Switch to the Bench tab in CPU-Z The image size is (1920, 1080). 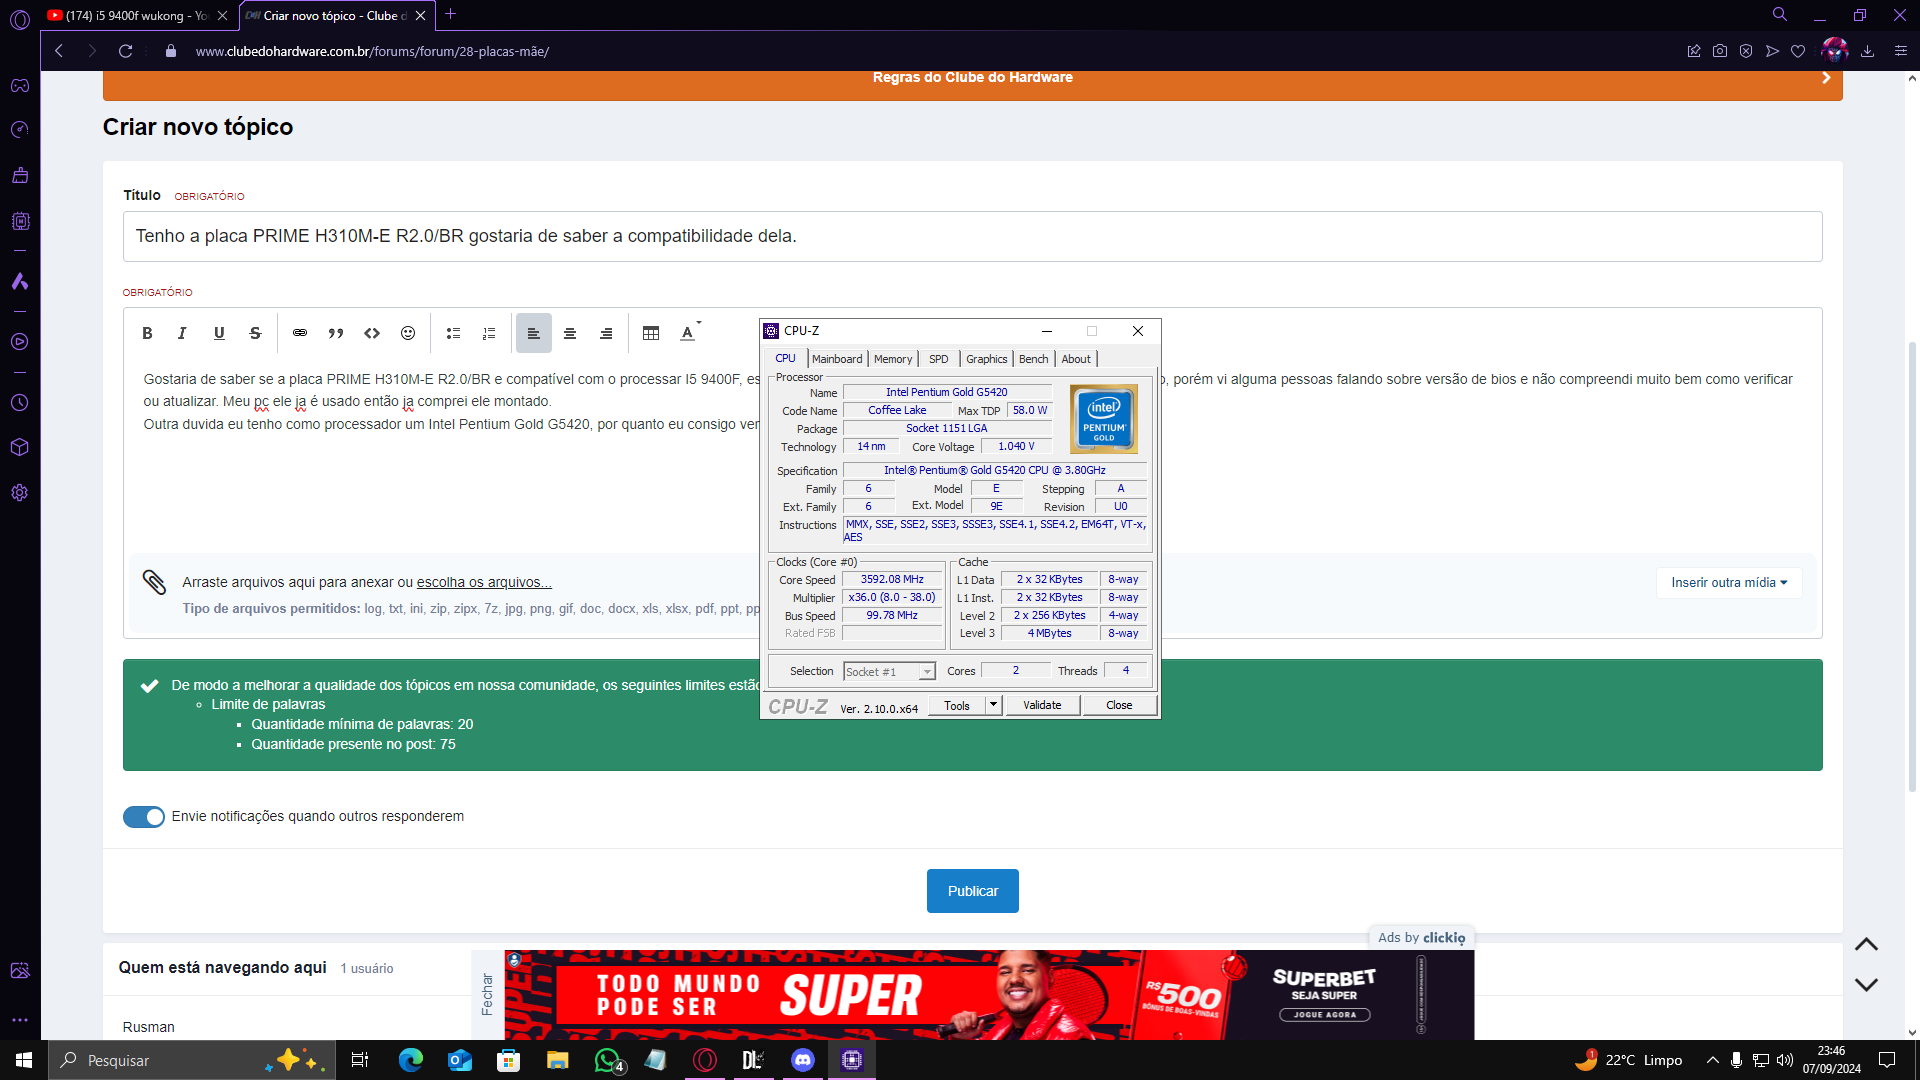1034,359
